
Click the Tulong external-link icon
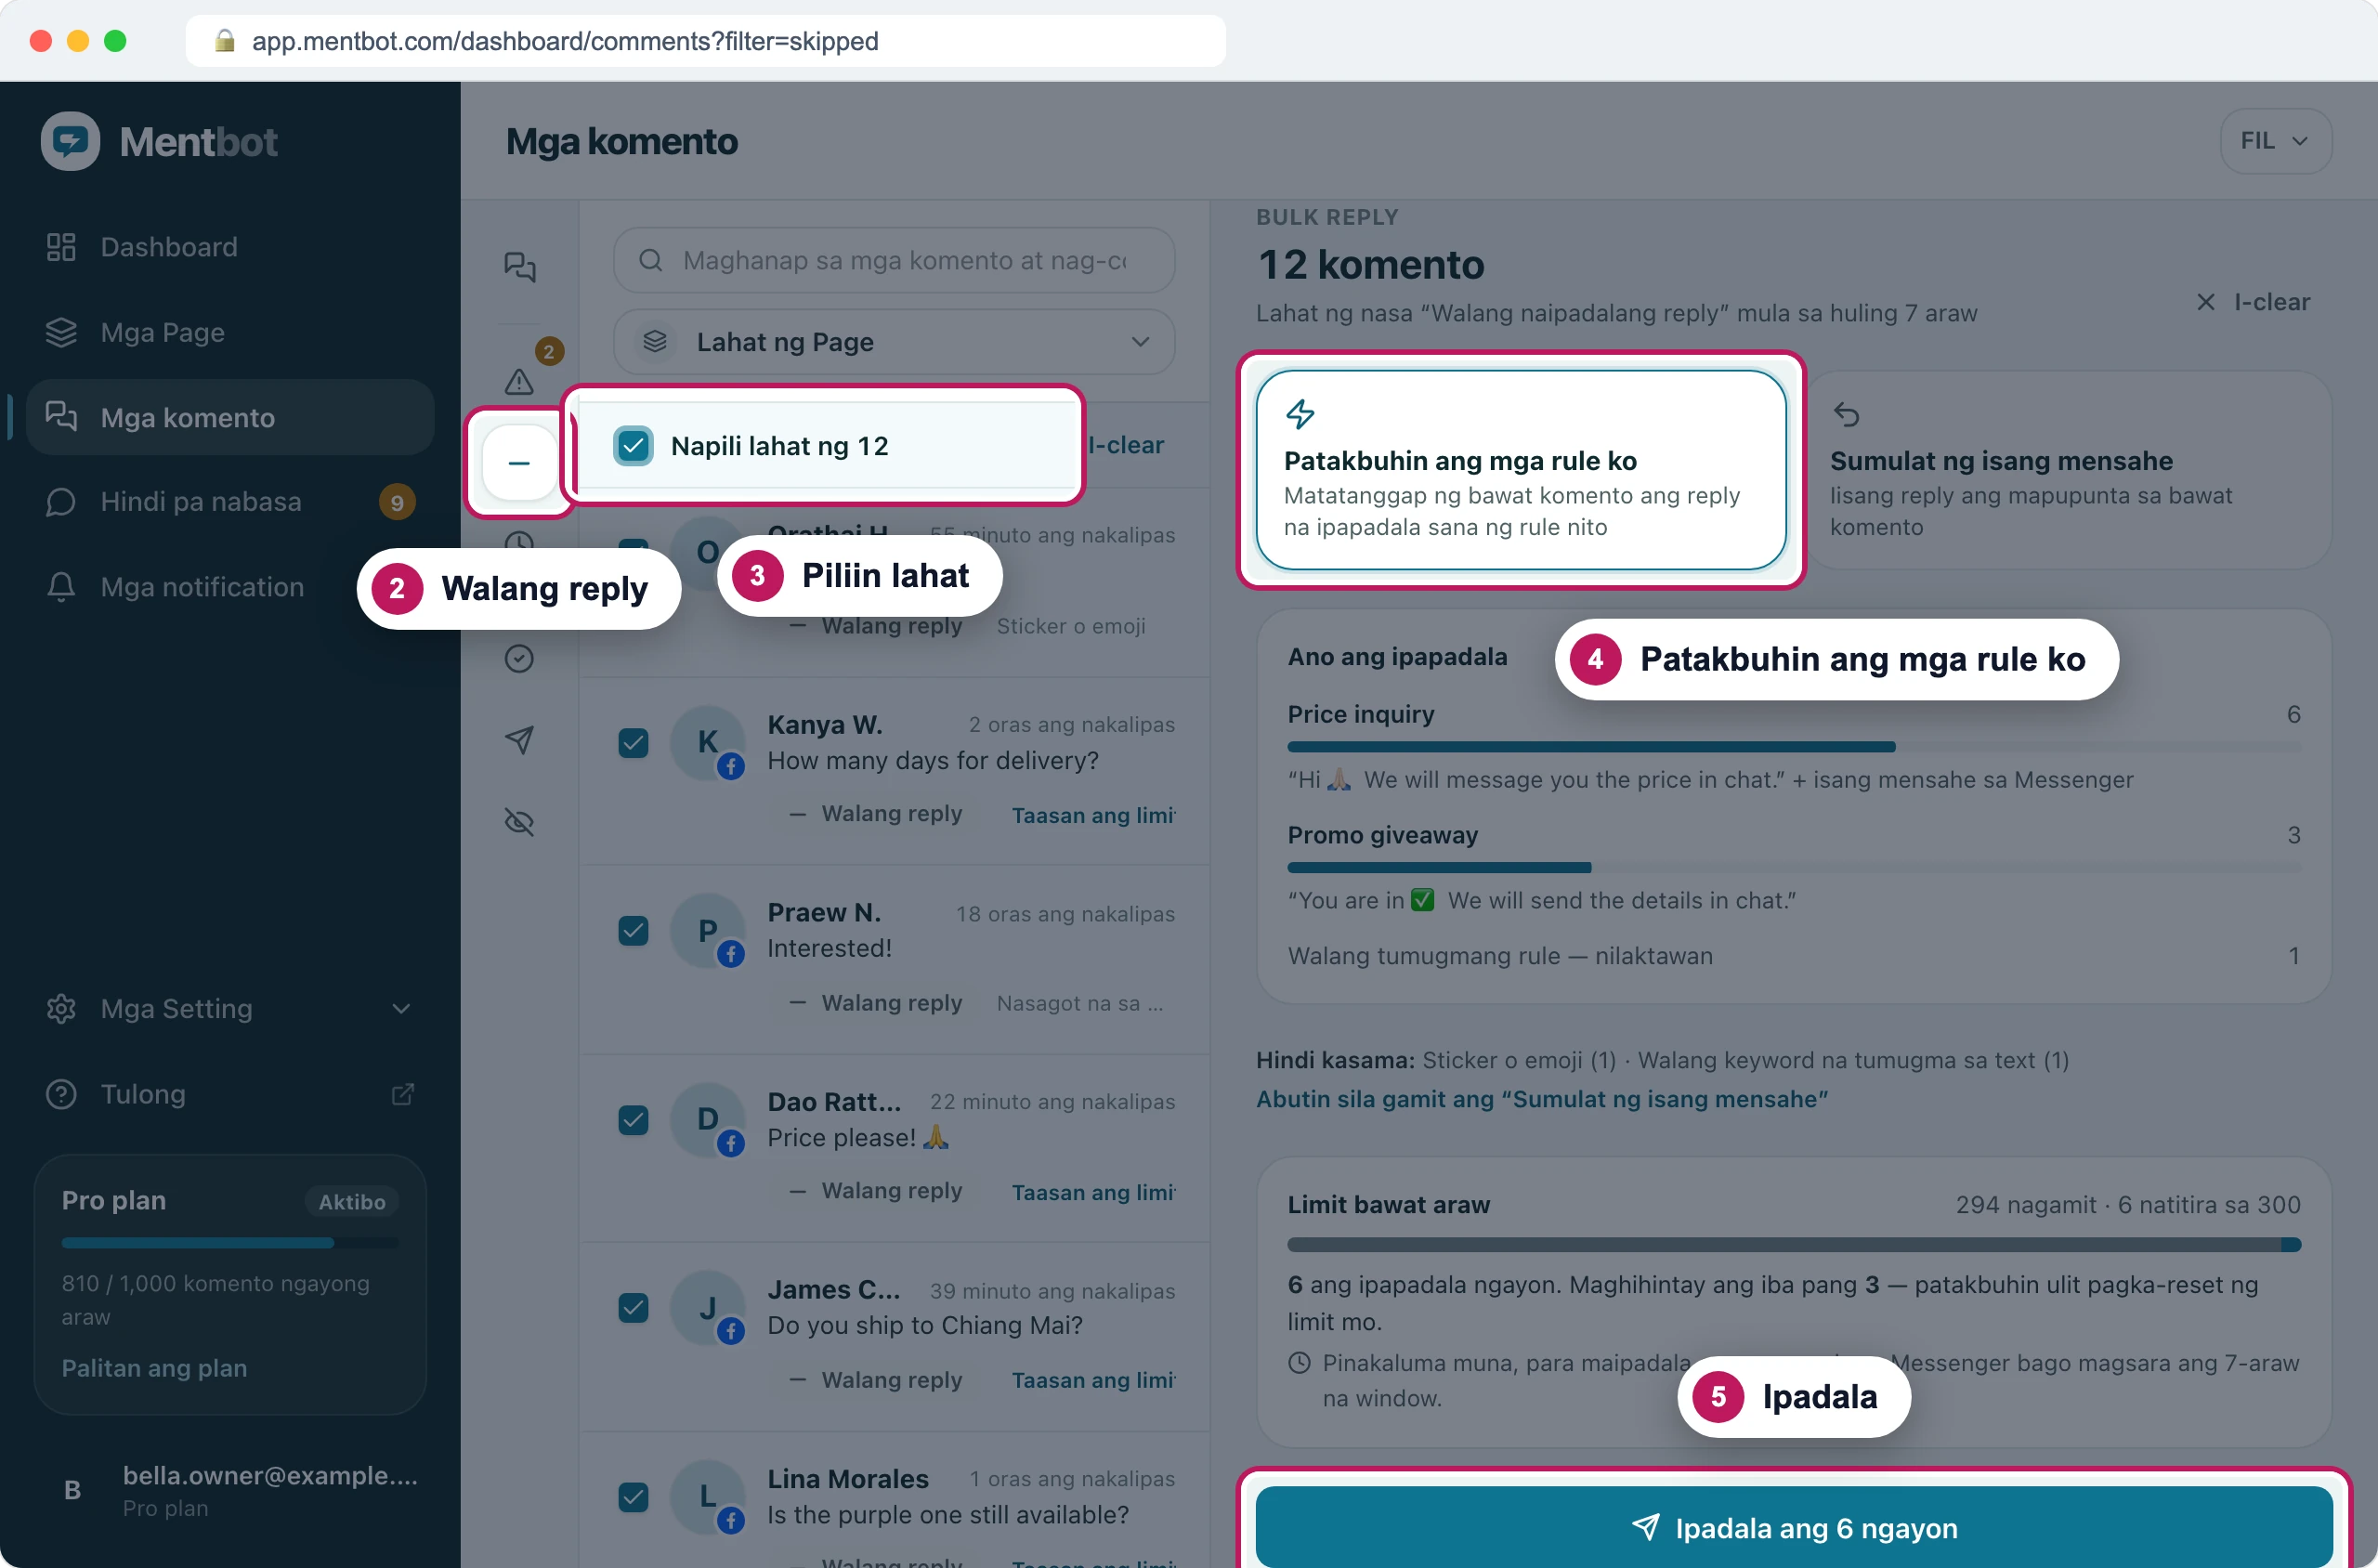click(402, 1094)
